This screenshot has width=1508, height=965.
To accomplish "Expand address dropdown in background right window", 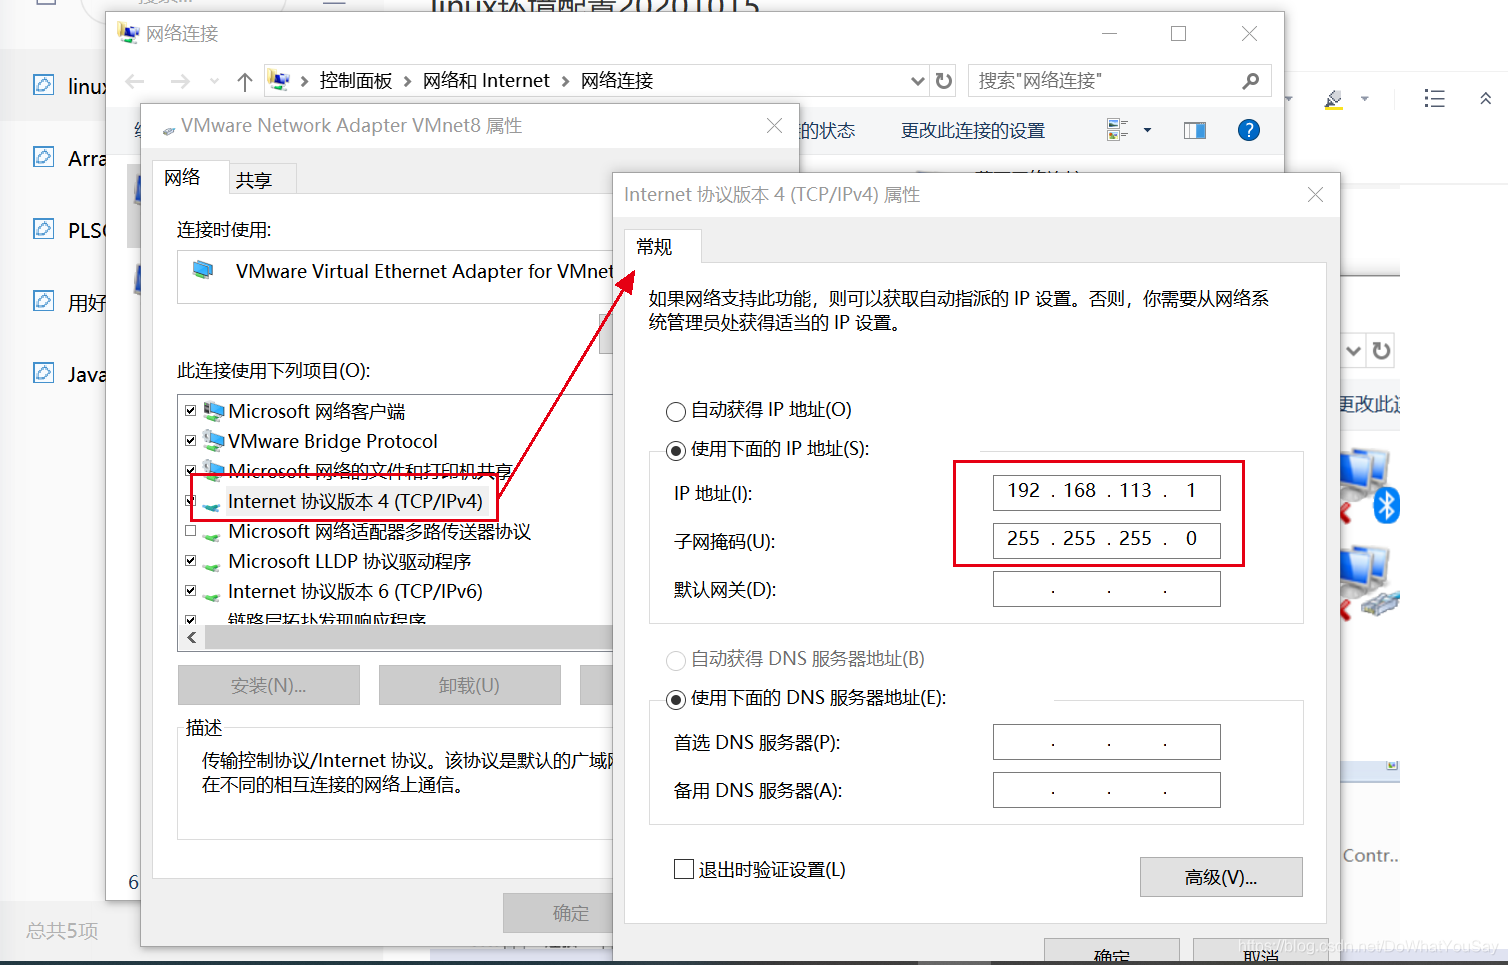I will pos(1353,351).
